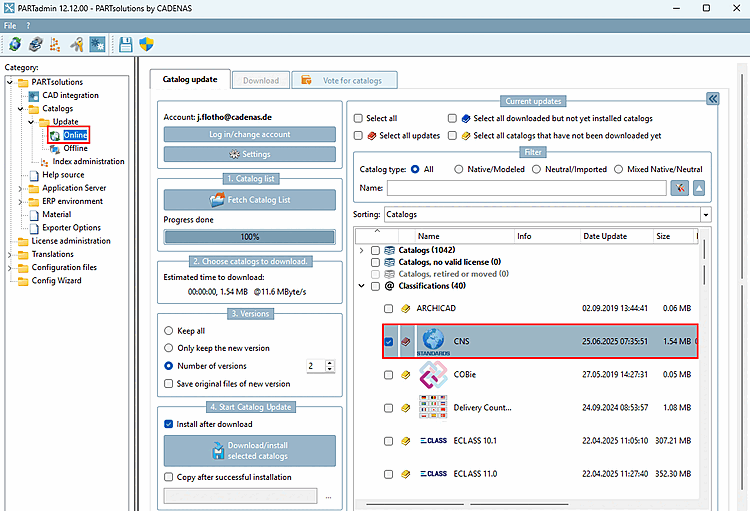750x511 pixels.
Task: Choose the Mixed Native/Neutral catalog type
Action: point(618,169)
